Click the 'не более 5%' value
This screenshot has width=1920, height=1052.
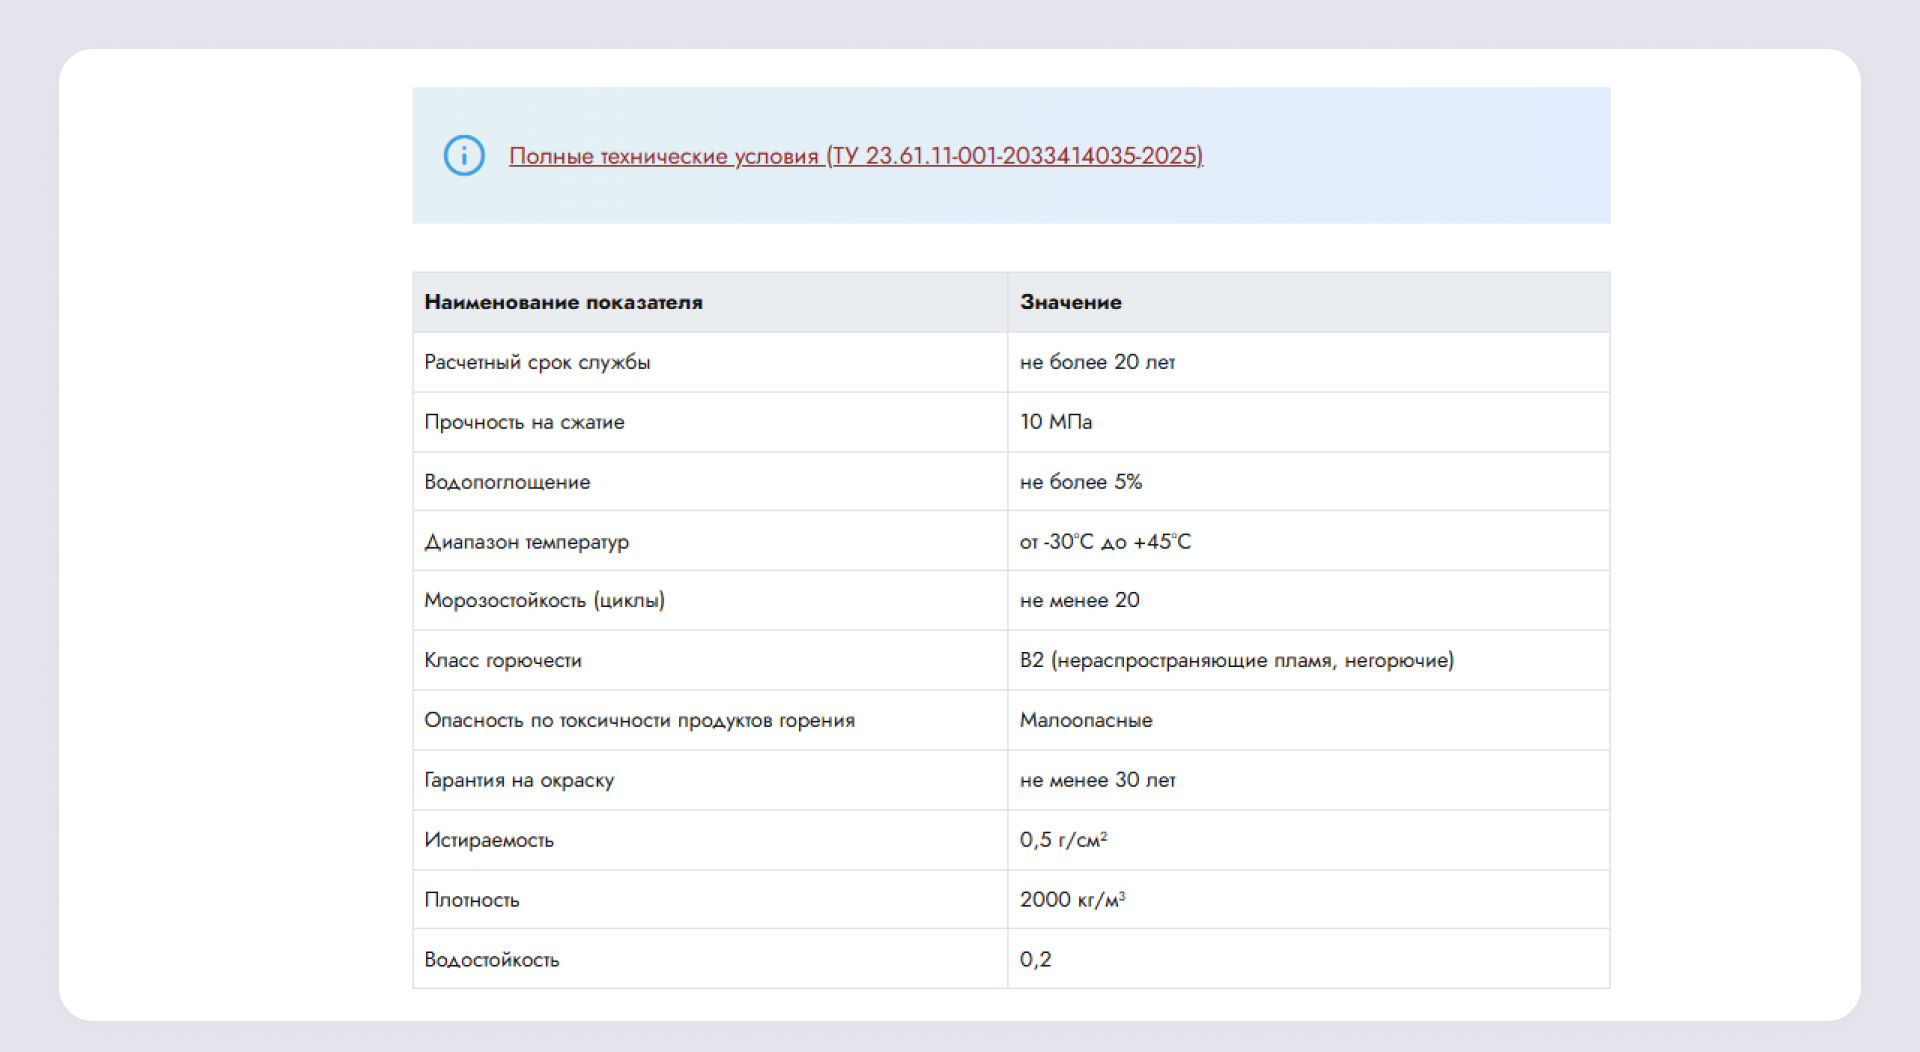(x=1080, y=482)
